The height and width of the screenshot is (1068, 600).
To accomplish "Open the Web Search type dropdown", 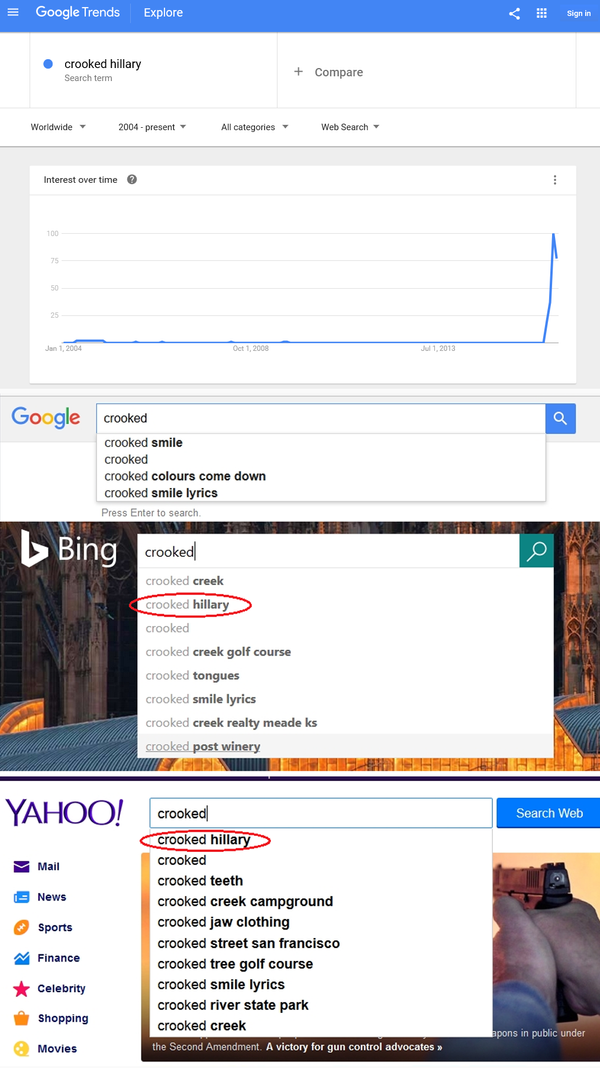I will tap(350, 127).
